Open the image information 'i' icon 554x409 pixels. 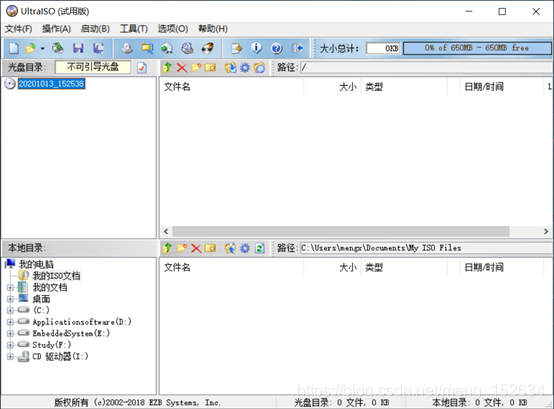257,48
